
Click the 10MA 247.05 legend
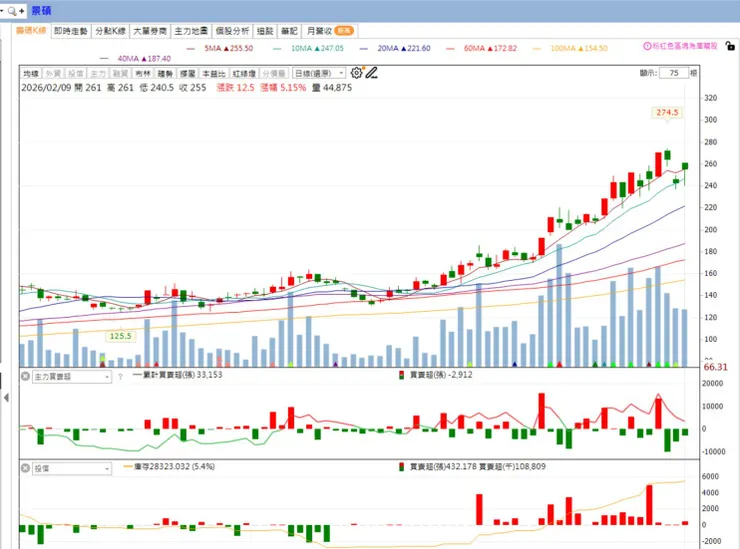pyautogui.click(x=309, y=48)
